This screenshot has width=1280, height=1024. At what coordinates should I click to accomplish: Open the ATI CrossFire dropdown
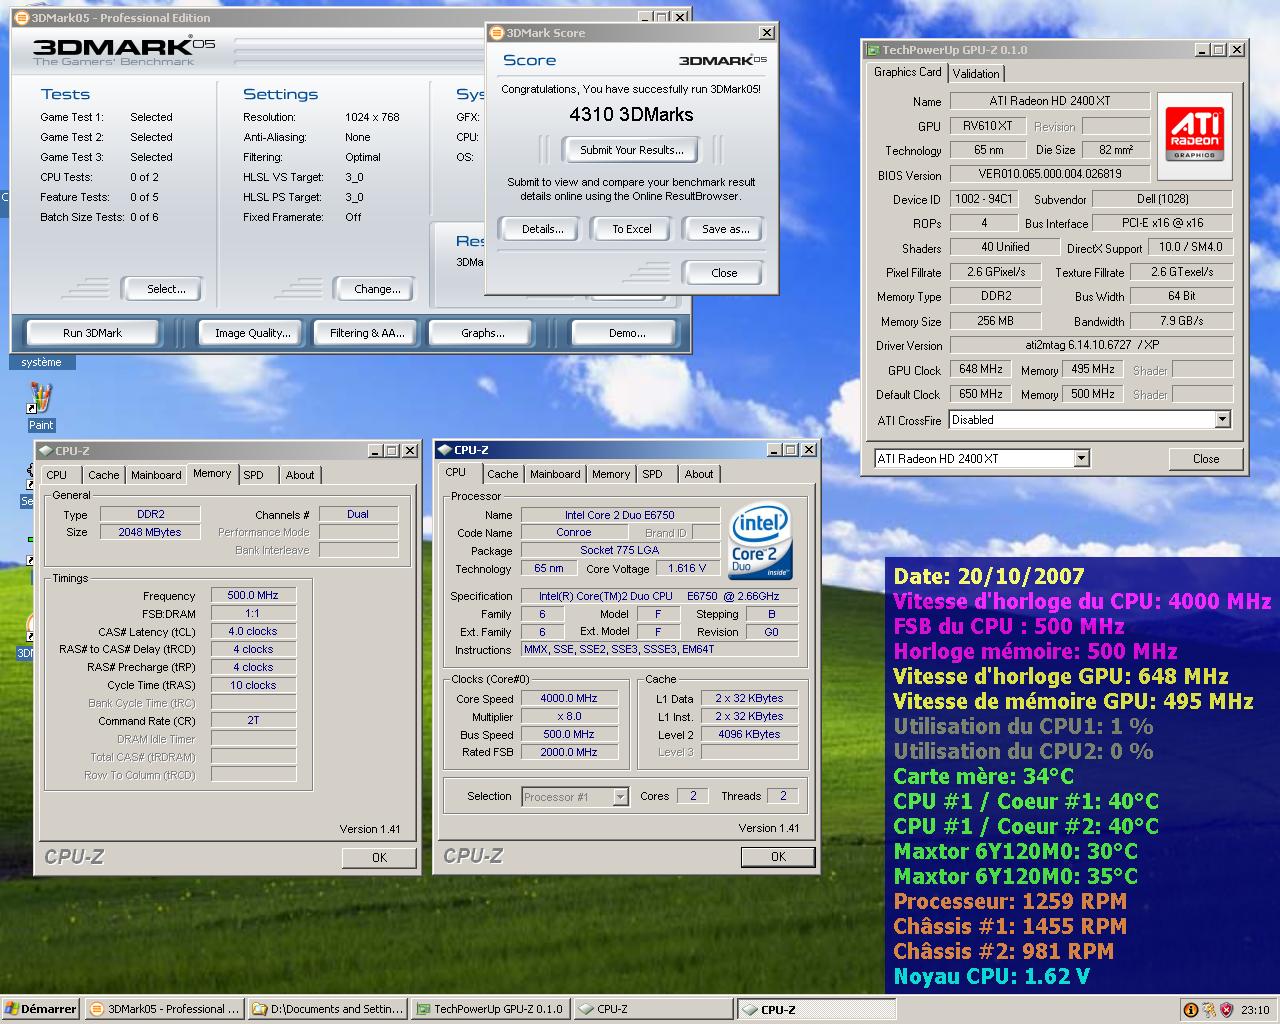[x=1222, y=420]
